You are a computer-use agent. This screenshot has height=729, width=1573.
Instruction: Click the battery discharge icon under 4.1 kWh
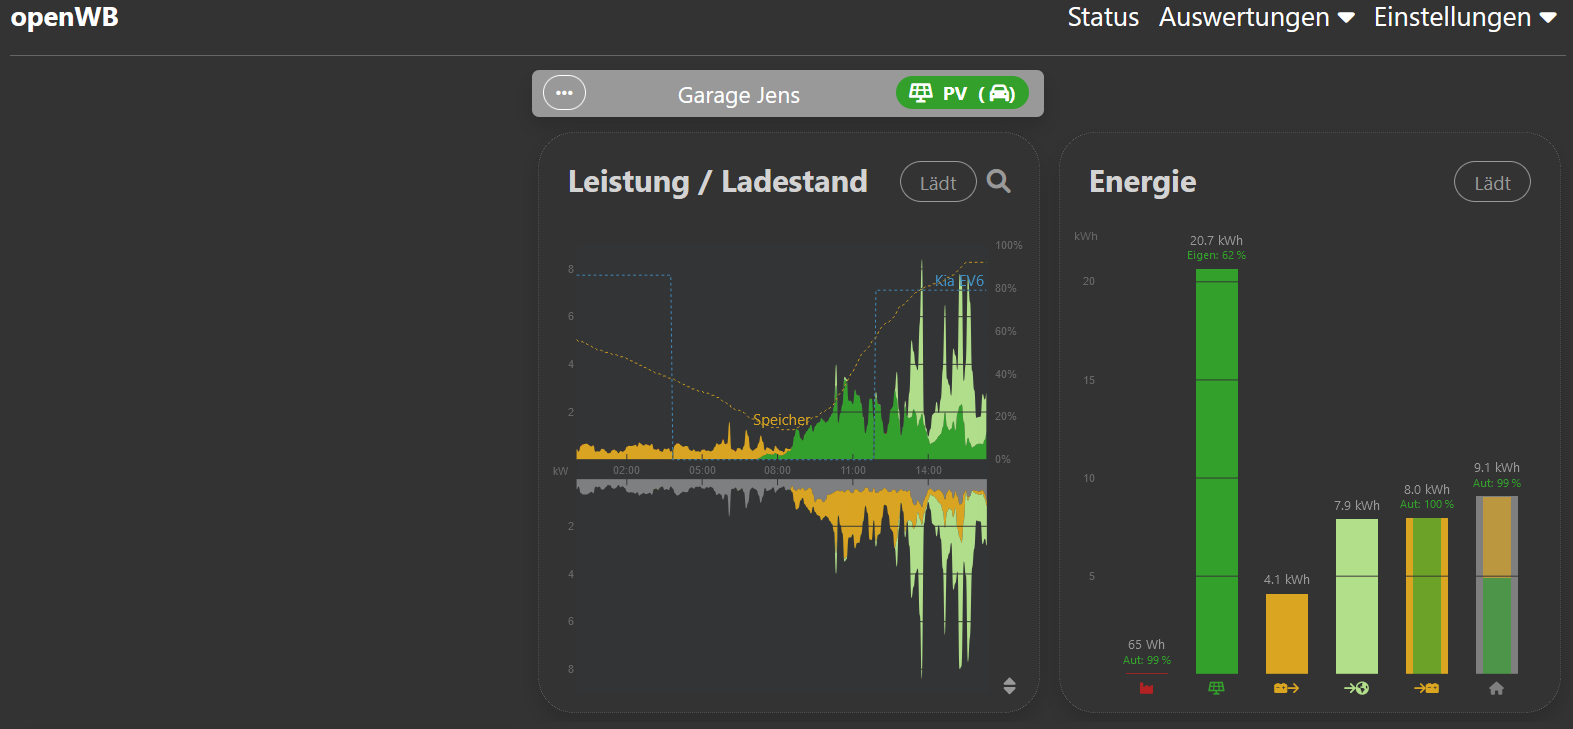pyautogui.click(x=1286, y=688)
